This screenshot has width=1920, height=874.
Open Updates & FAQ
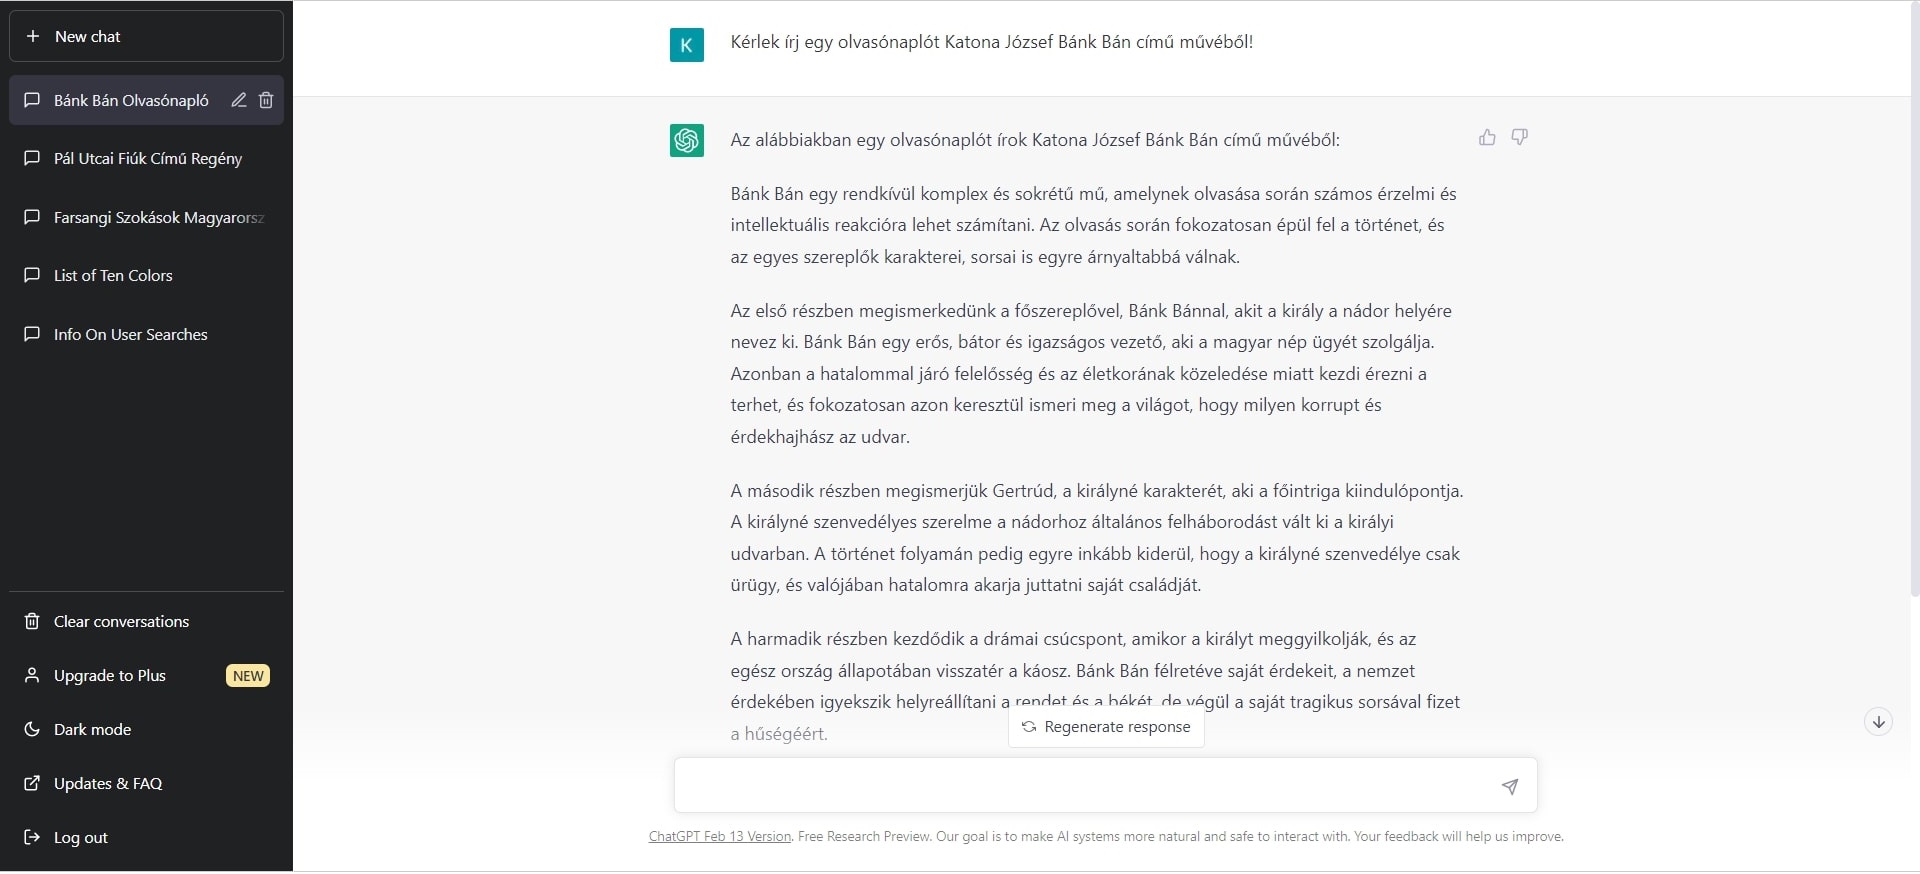[146, 783]
